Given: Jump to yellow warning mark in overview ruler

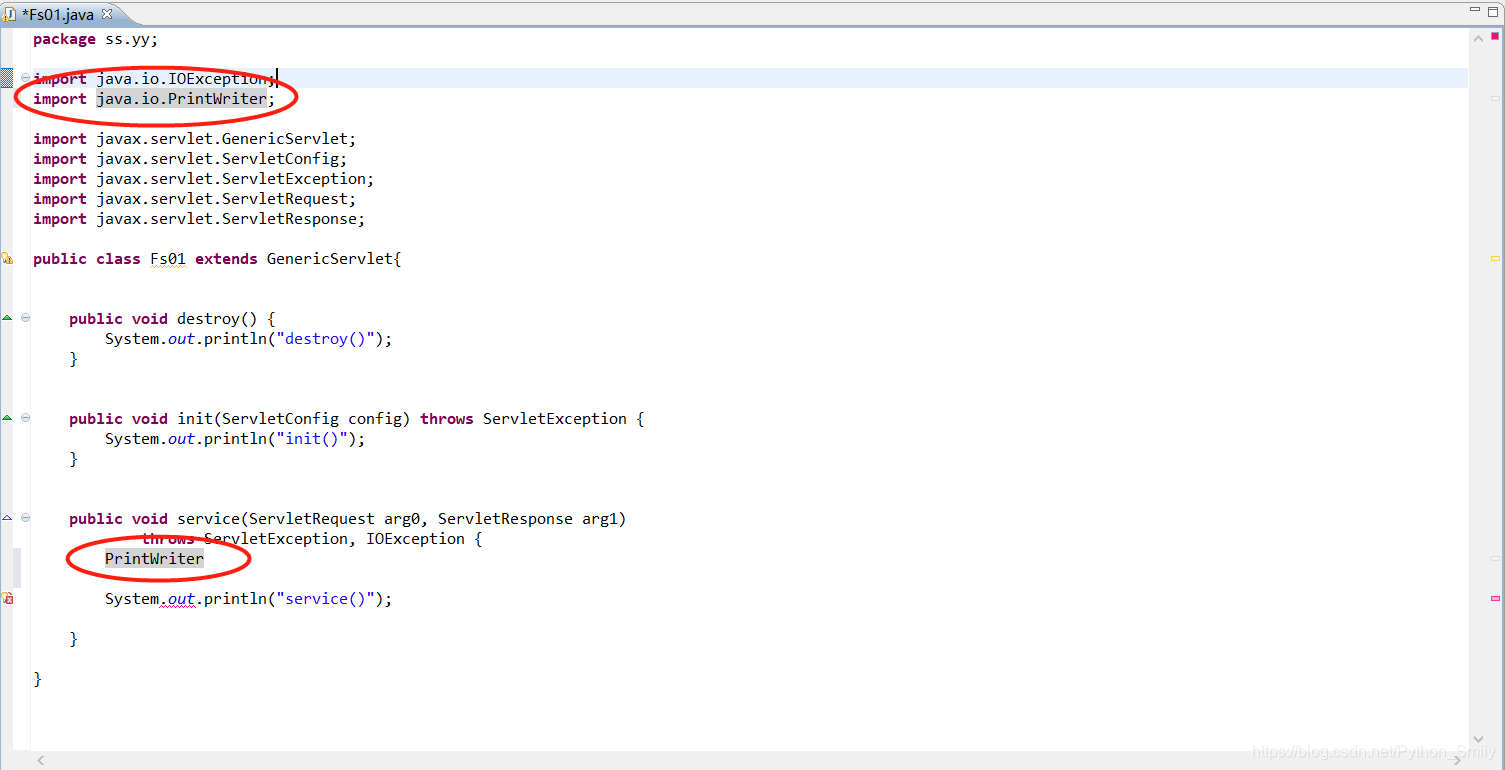Looking at the screenshot, I should click(x=1495, y=258).
